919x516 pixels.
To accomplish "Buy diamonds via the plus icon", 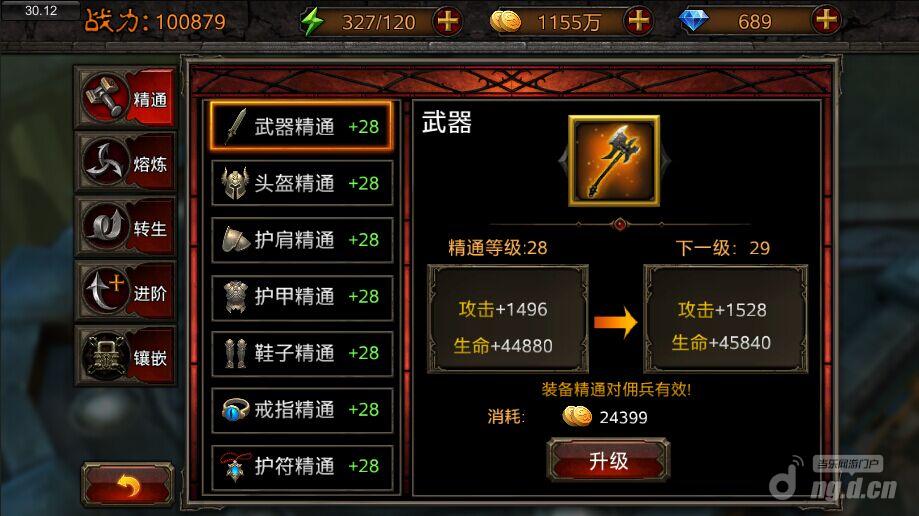I will pos(826,21).
